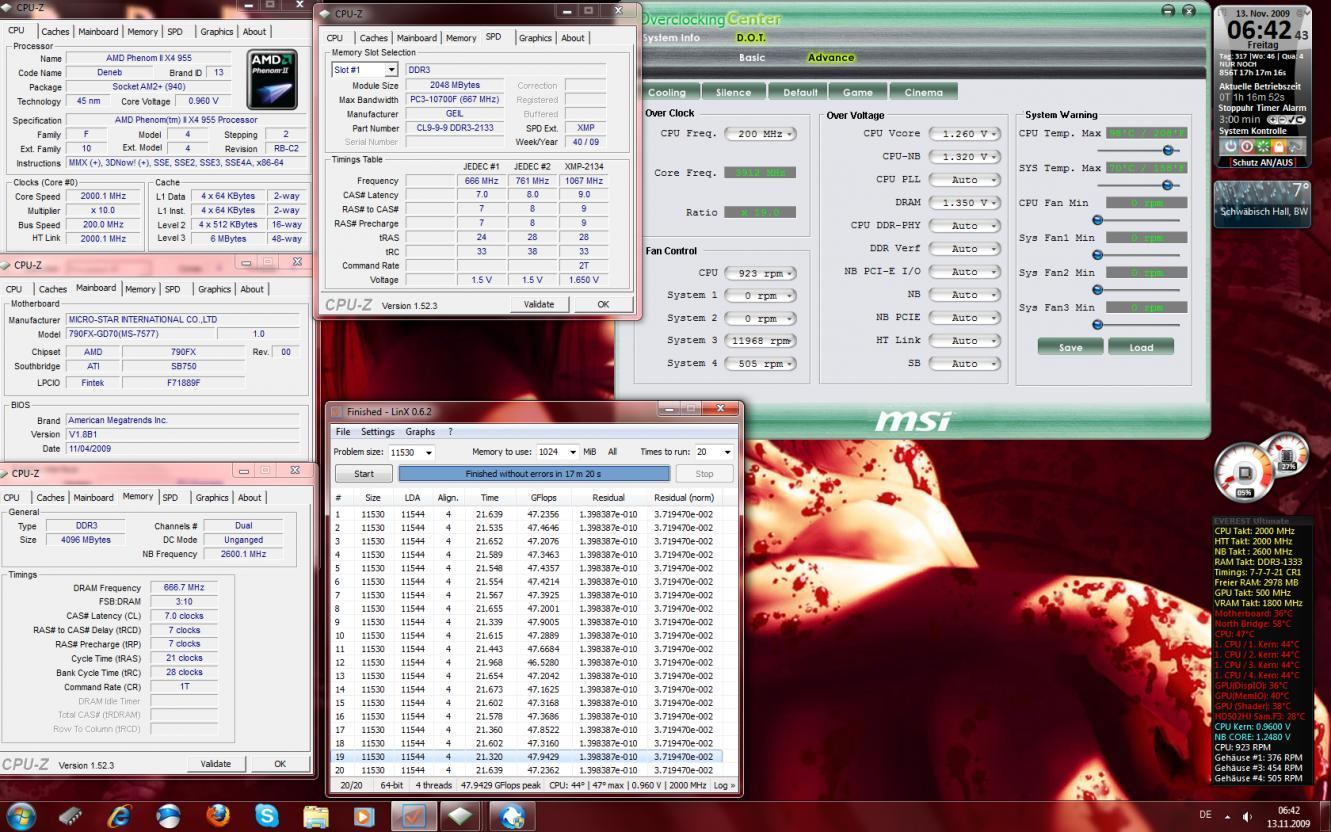Select the Cinema profile tab
Image resolution: width=1331 pixels, height=832 pixels.
coord(923,92)
